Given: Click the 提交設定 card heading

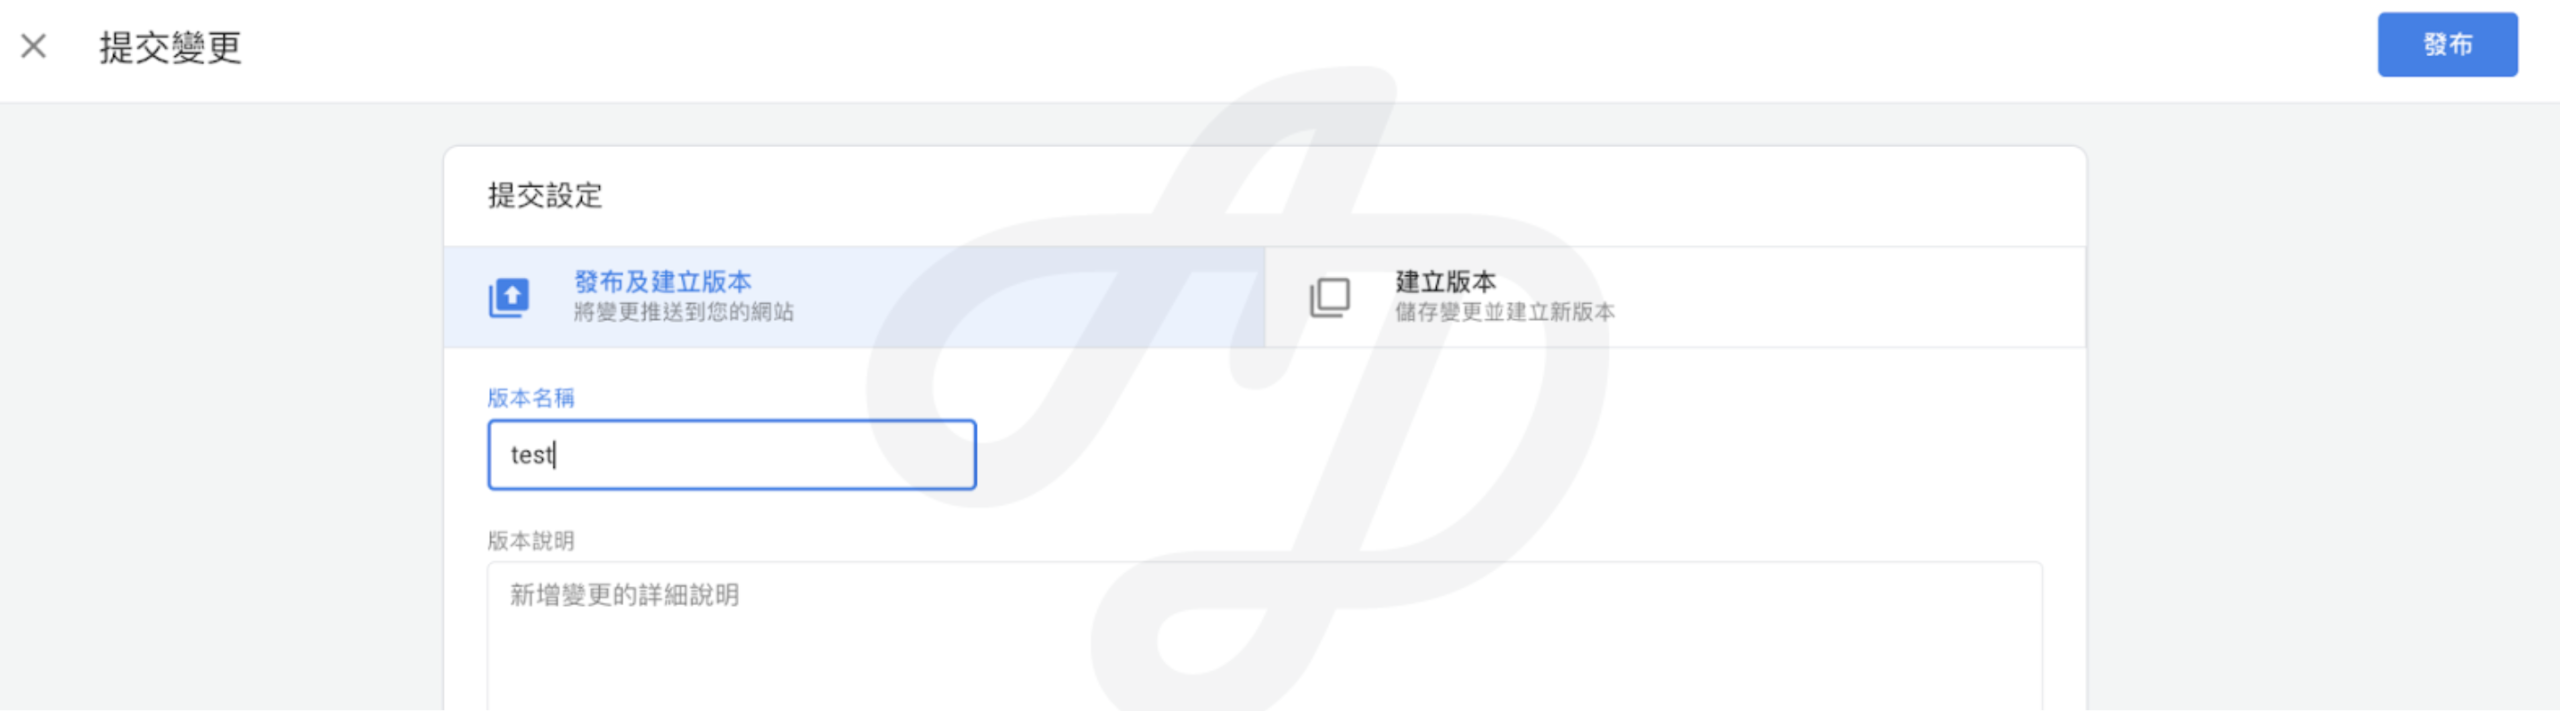Looking at the screenshot, I should pyautogui.click(x=545, y=195).
